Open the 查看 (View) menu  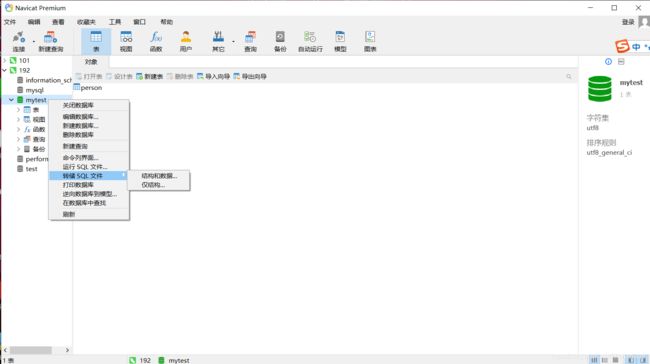click(58, 22)
